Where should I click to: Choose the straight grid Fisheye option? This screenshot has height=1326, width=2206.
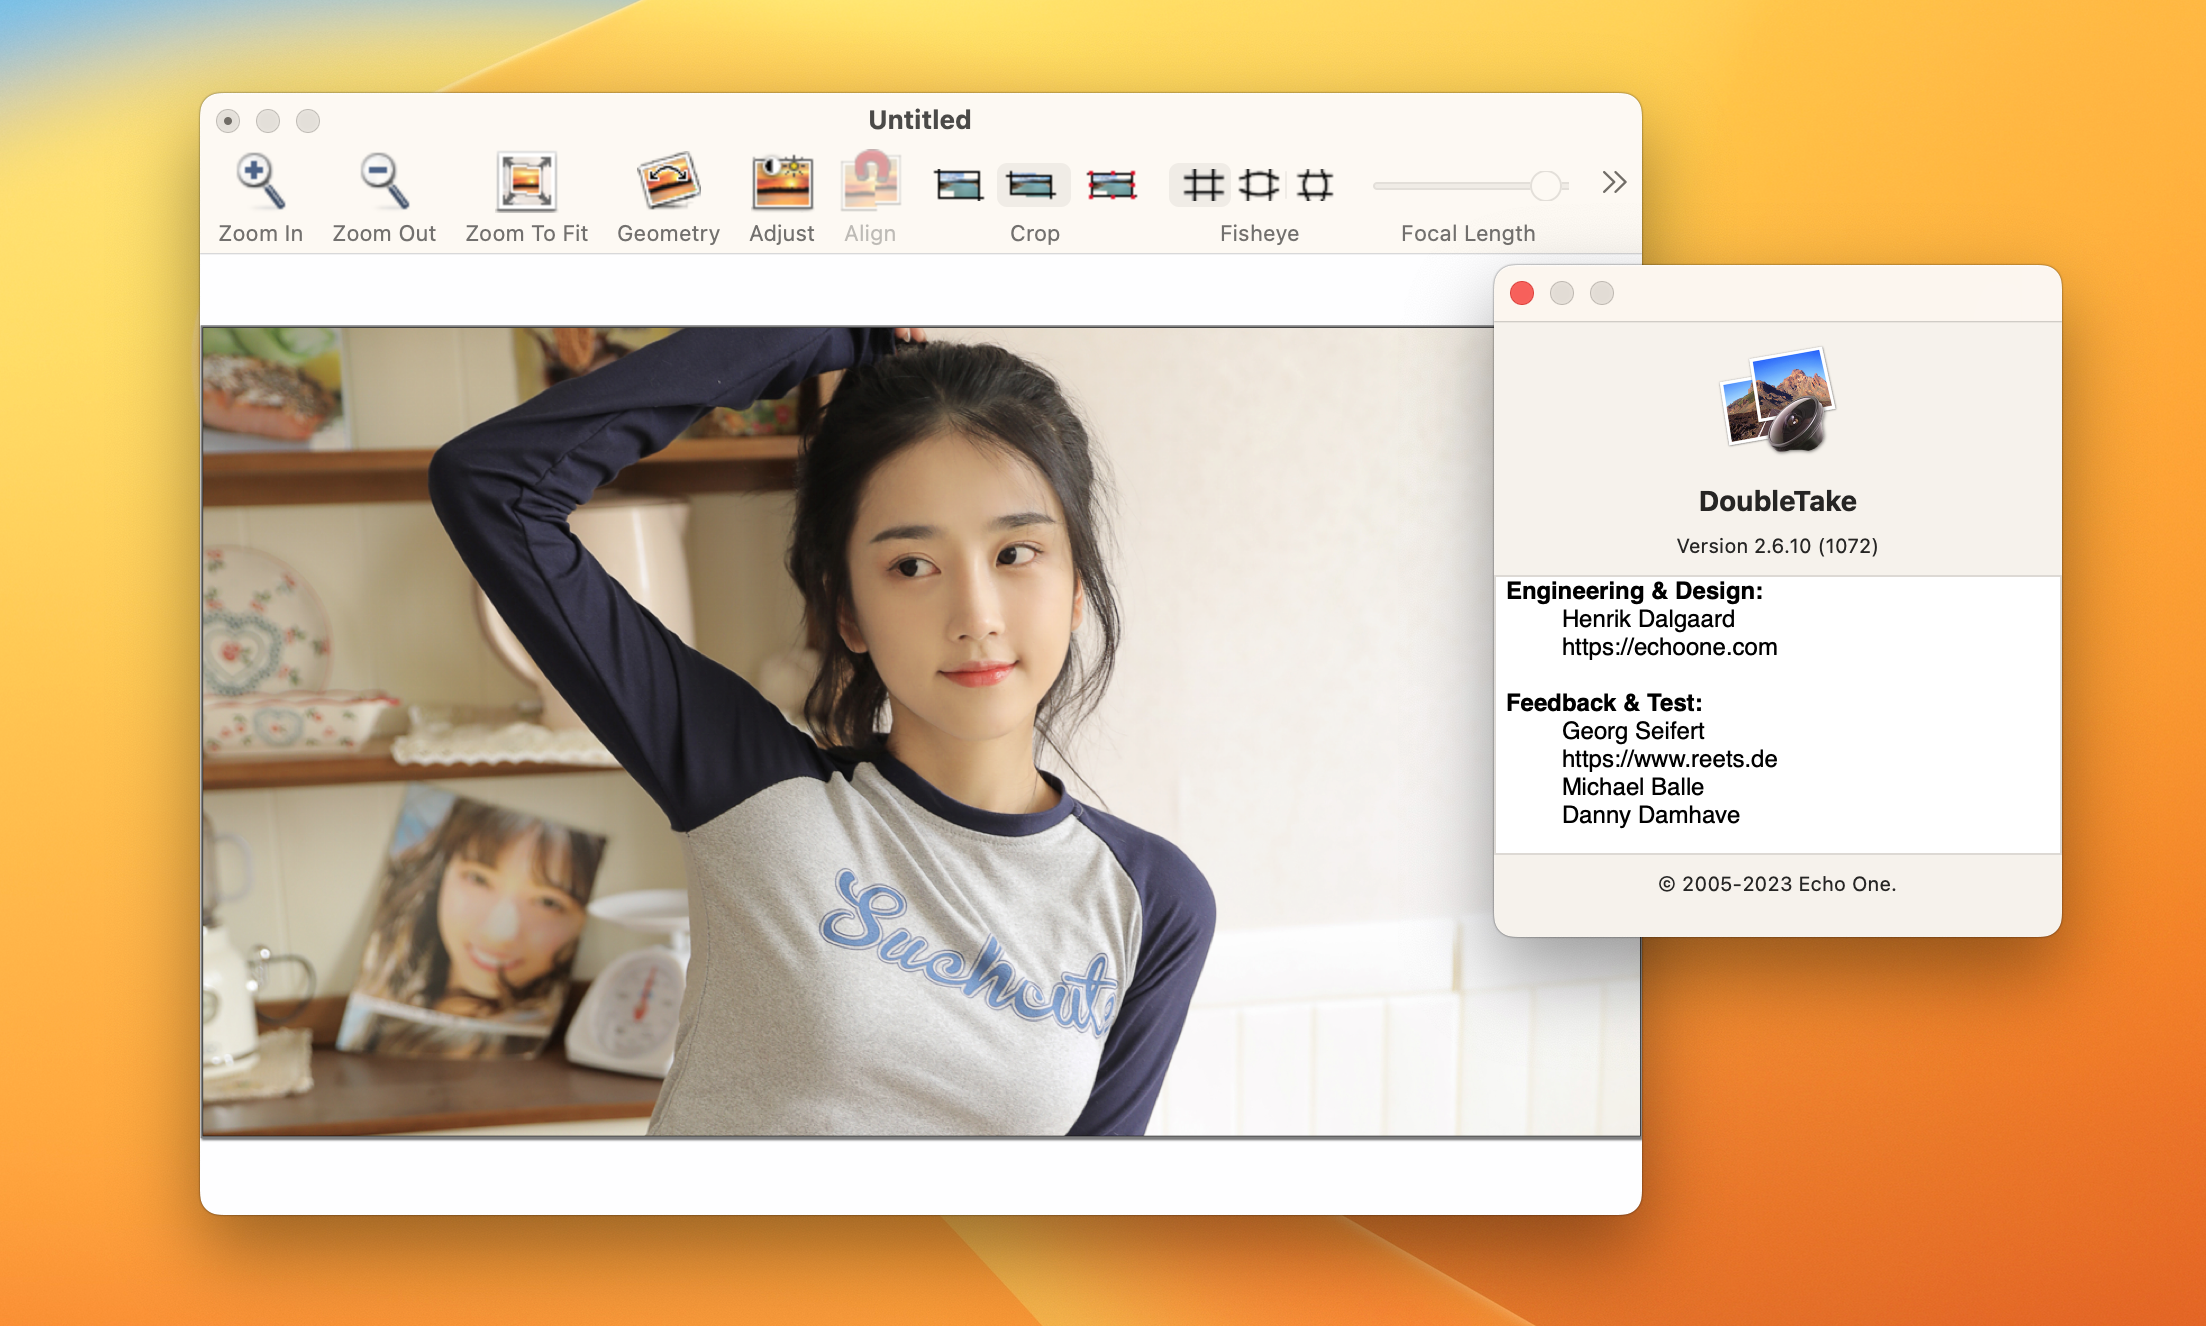[1201, 185]
